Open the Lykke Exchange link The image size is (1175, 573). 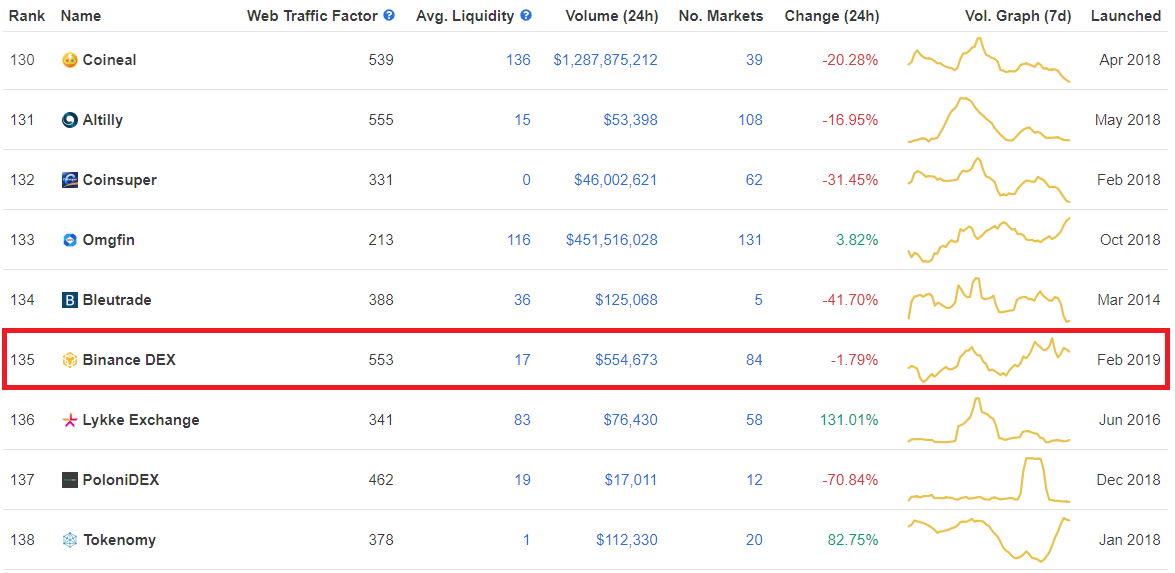[141, 420]
